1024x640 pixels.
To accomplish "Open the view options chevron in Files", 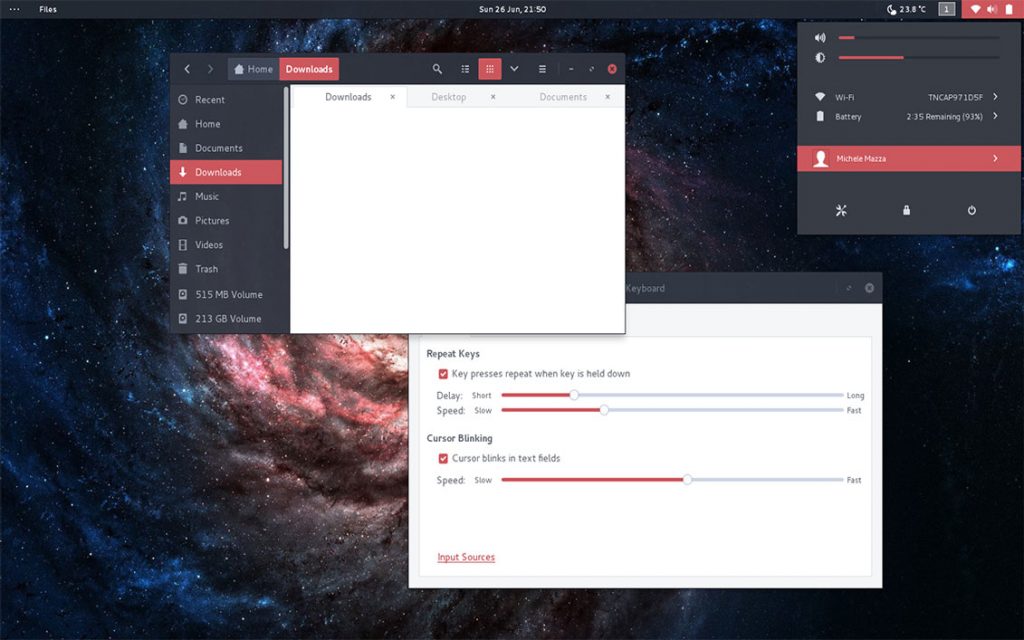I will 514,69.
